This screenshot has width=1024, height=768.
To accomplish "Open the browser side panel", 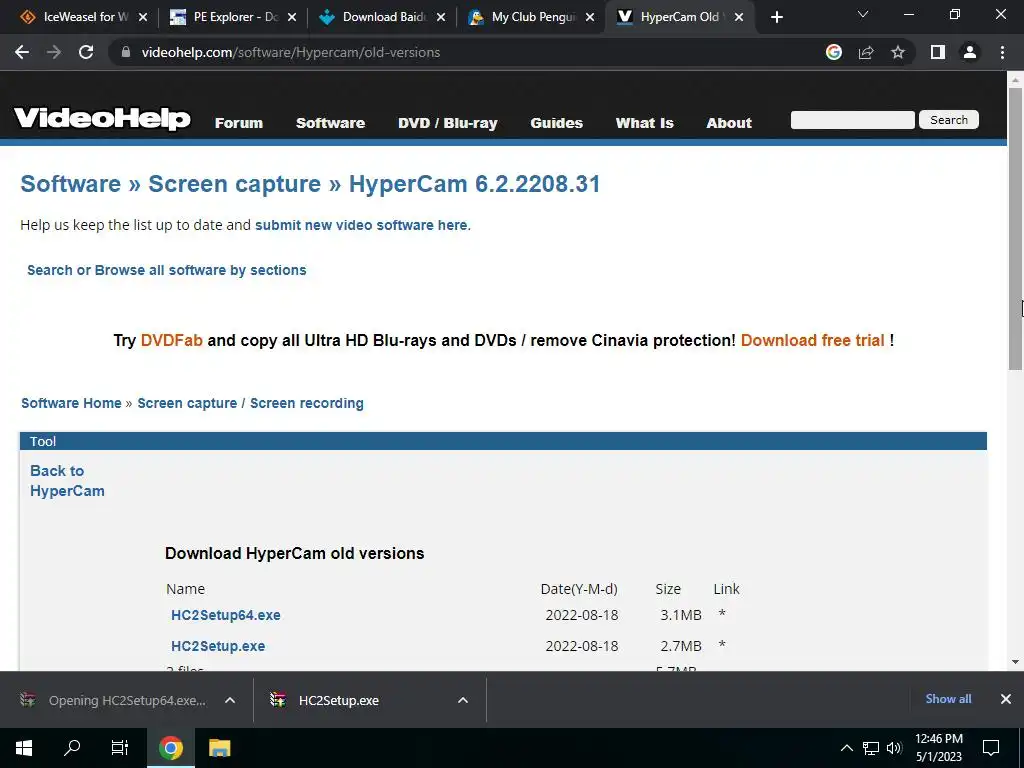I will [x=938, y=52].
